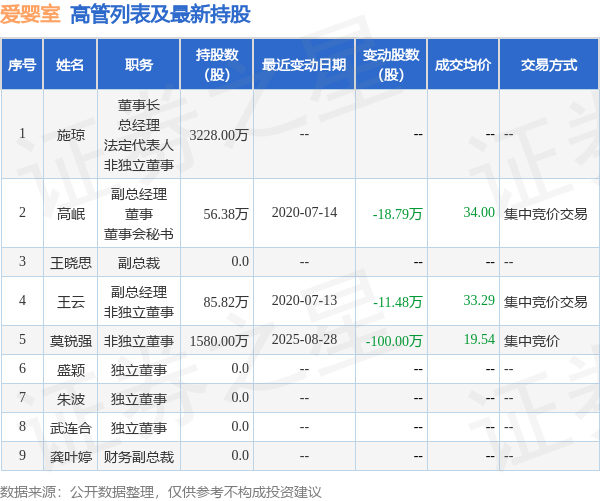Viewport: 600px width, 501px height.
Task: Click the name 高岷
Action: click(70, 214)
